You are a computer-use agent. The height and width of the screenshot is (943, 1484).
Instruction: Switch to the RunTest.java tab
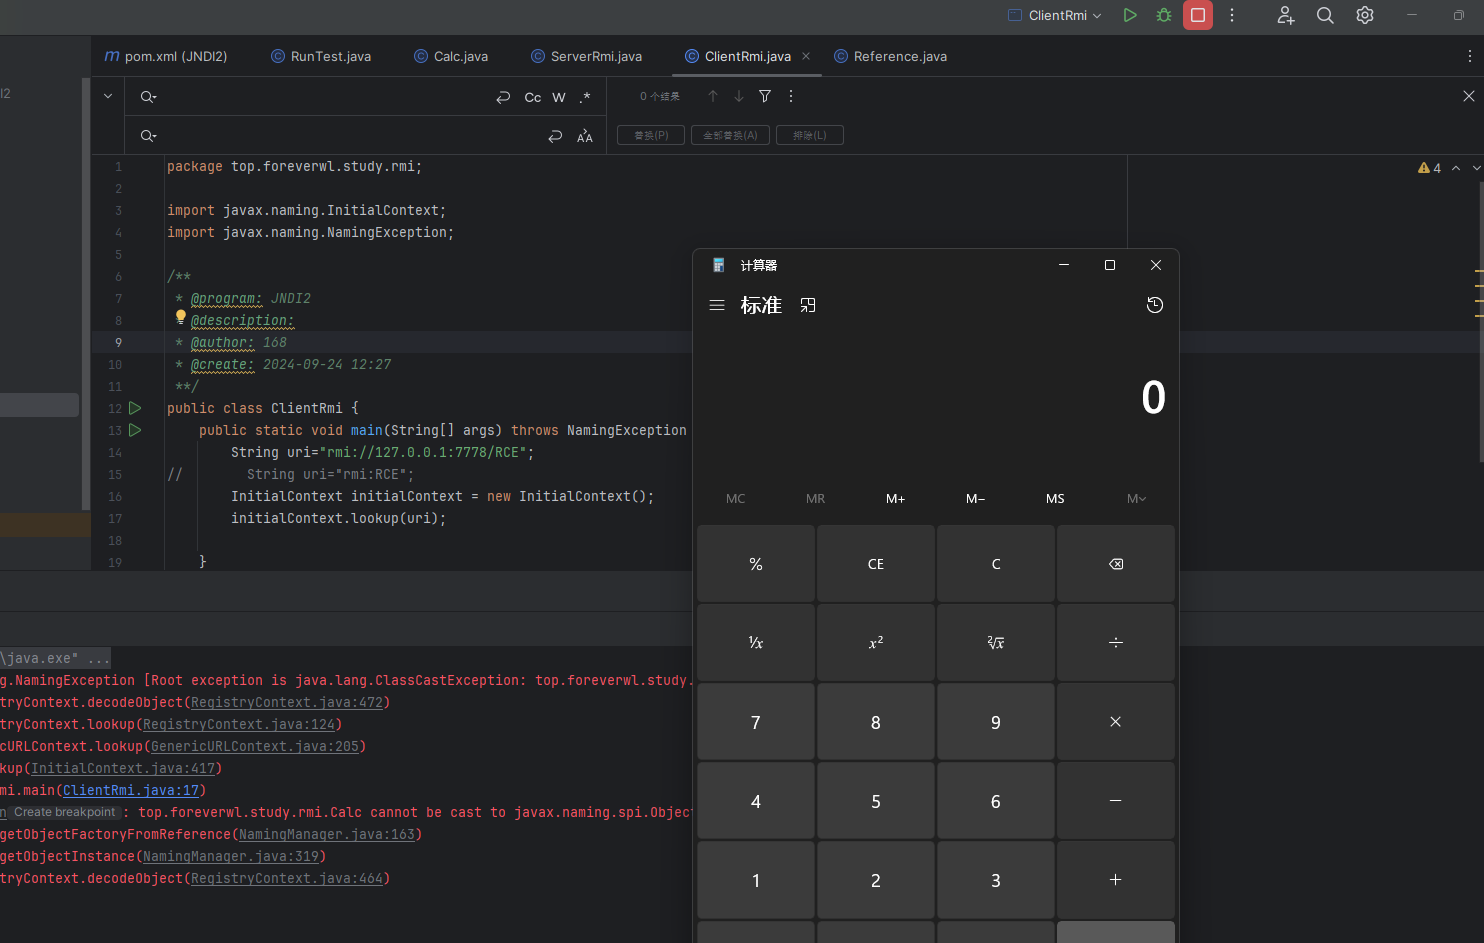pyautogui.click(x=321, y=56)
